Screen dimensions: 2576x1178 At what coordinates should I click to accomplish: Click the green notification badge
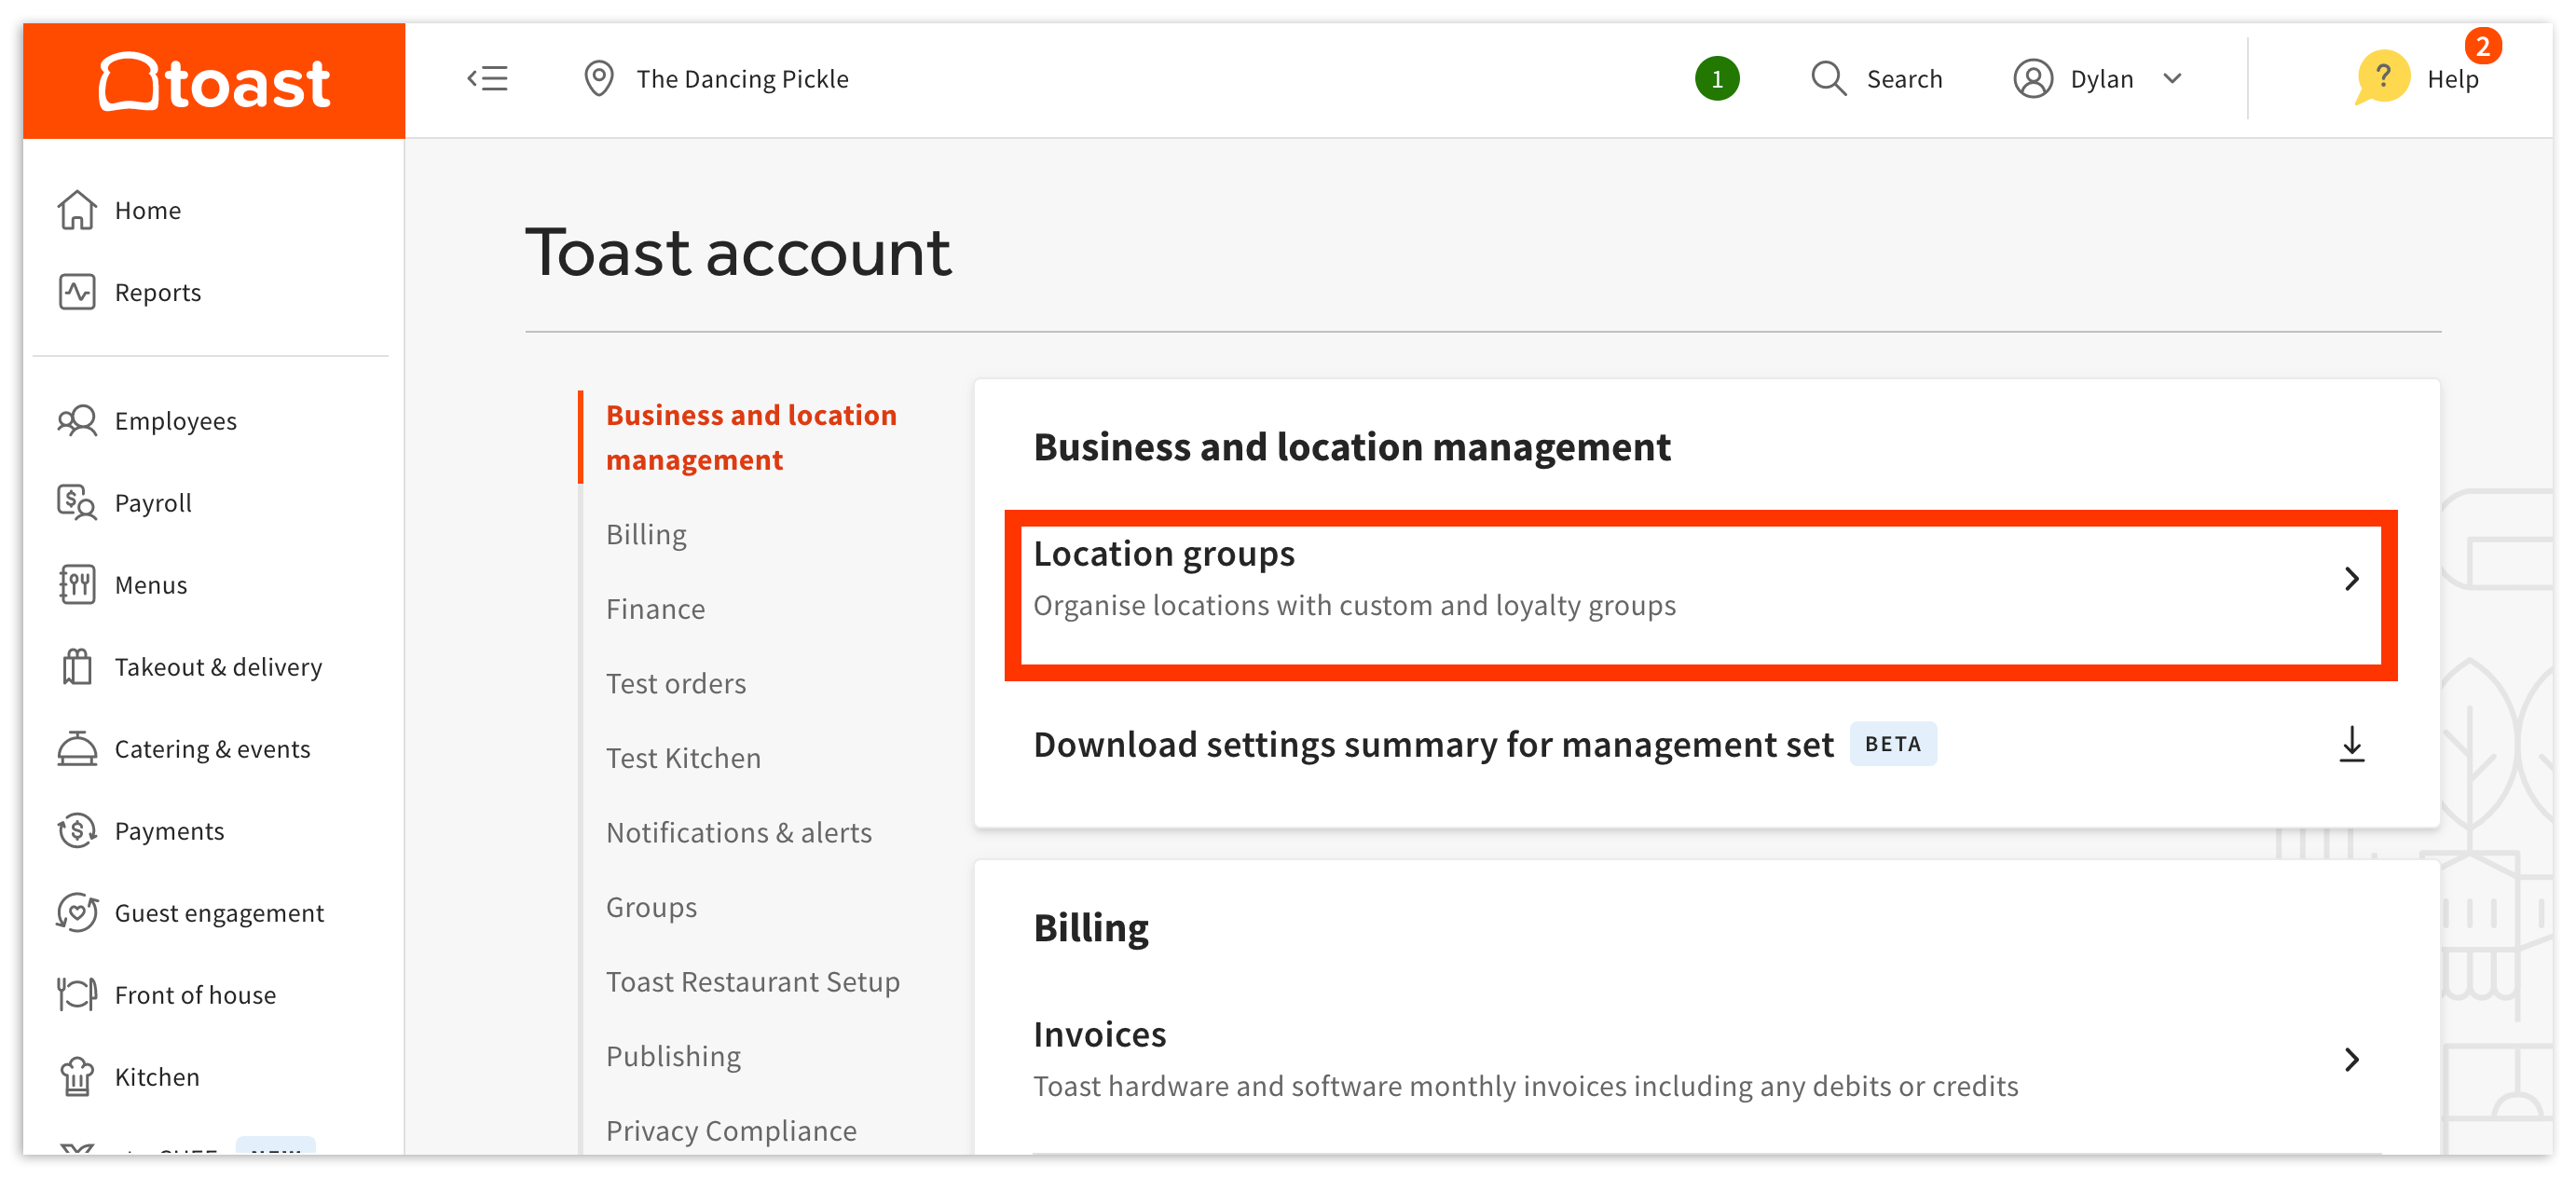tap(1717, 78)
